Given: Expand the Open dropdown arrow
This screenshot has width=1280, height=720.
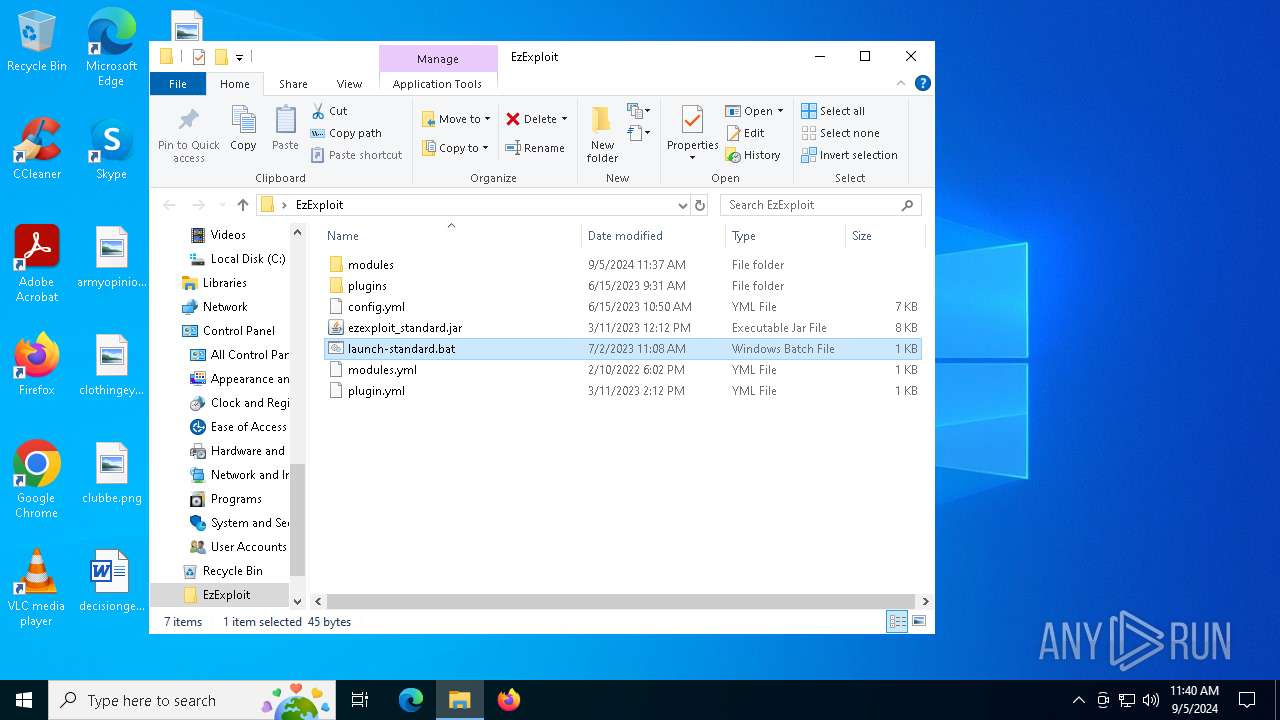Looking at the screenshot, I should coord(780,111).
